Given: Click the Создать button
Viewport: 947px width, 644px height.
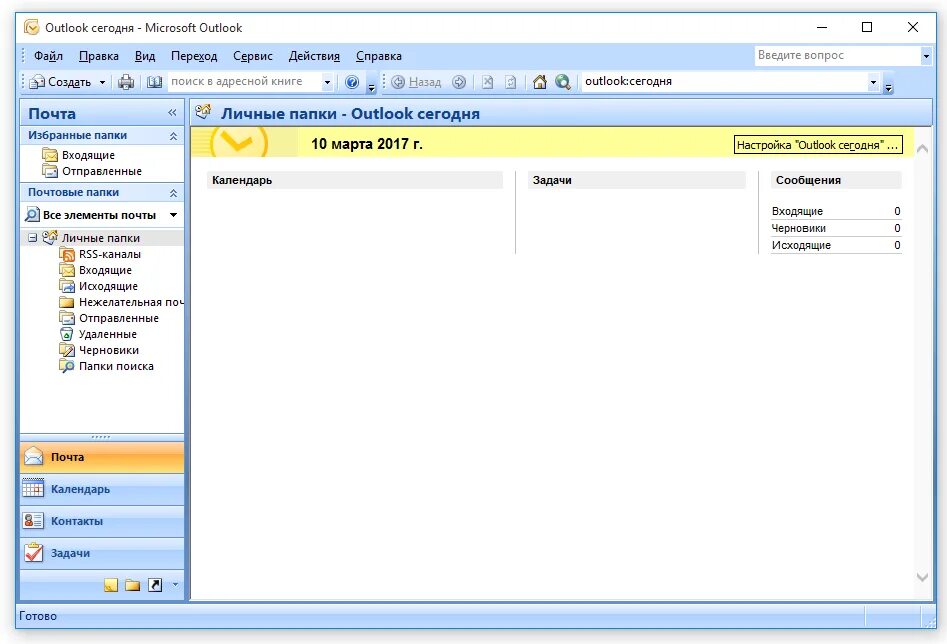Looking at the screenshot, I should point(61,82).
